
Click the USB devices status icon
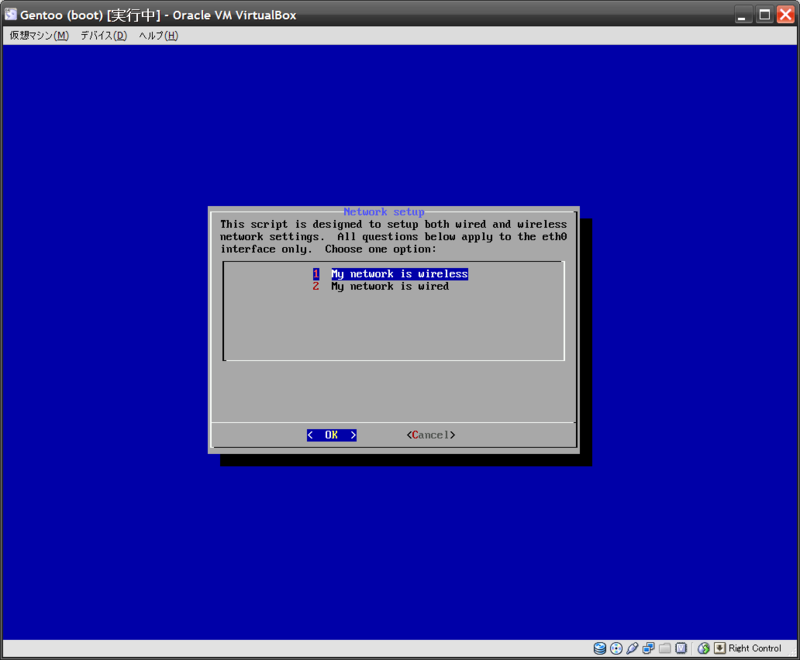coord(632,648)
